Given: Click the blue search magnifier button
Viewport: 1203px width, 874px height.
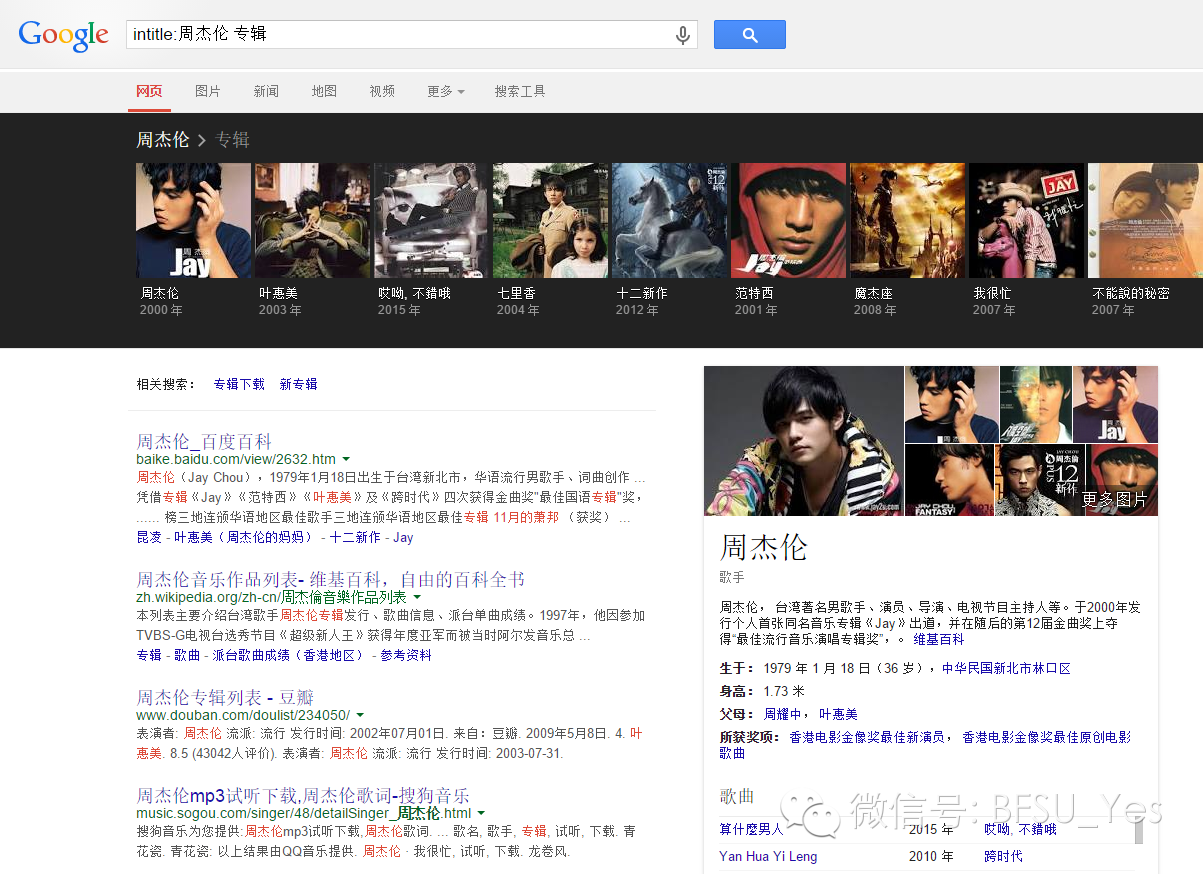Looking at the screenshot, I should point(749,35).
